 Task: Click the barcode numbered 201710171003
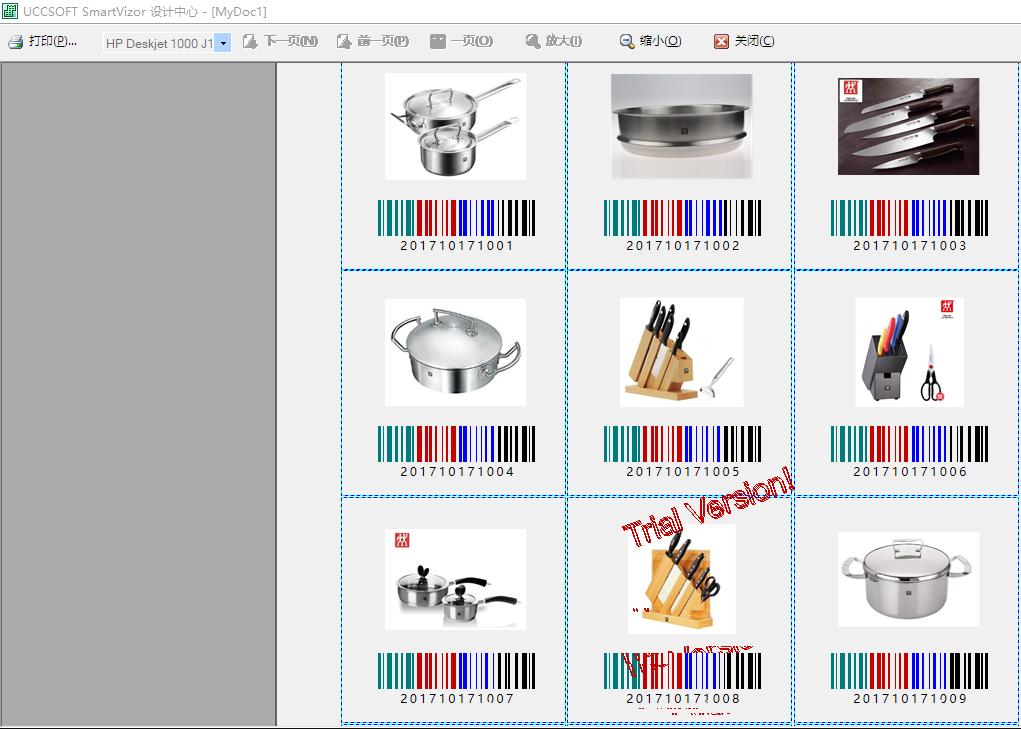908,218
